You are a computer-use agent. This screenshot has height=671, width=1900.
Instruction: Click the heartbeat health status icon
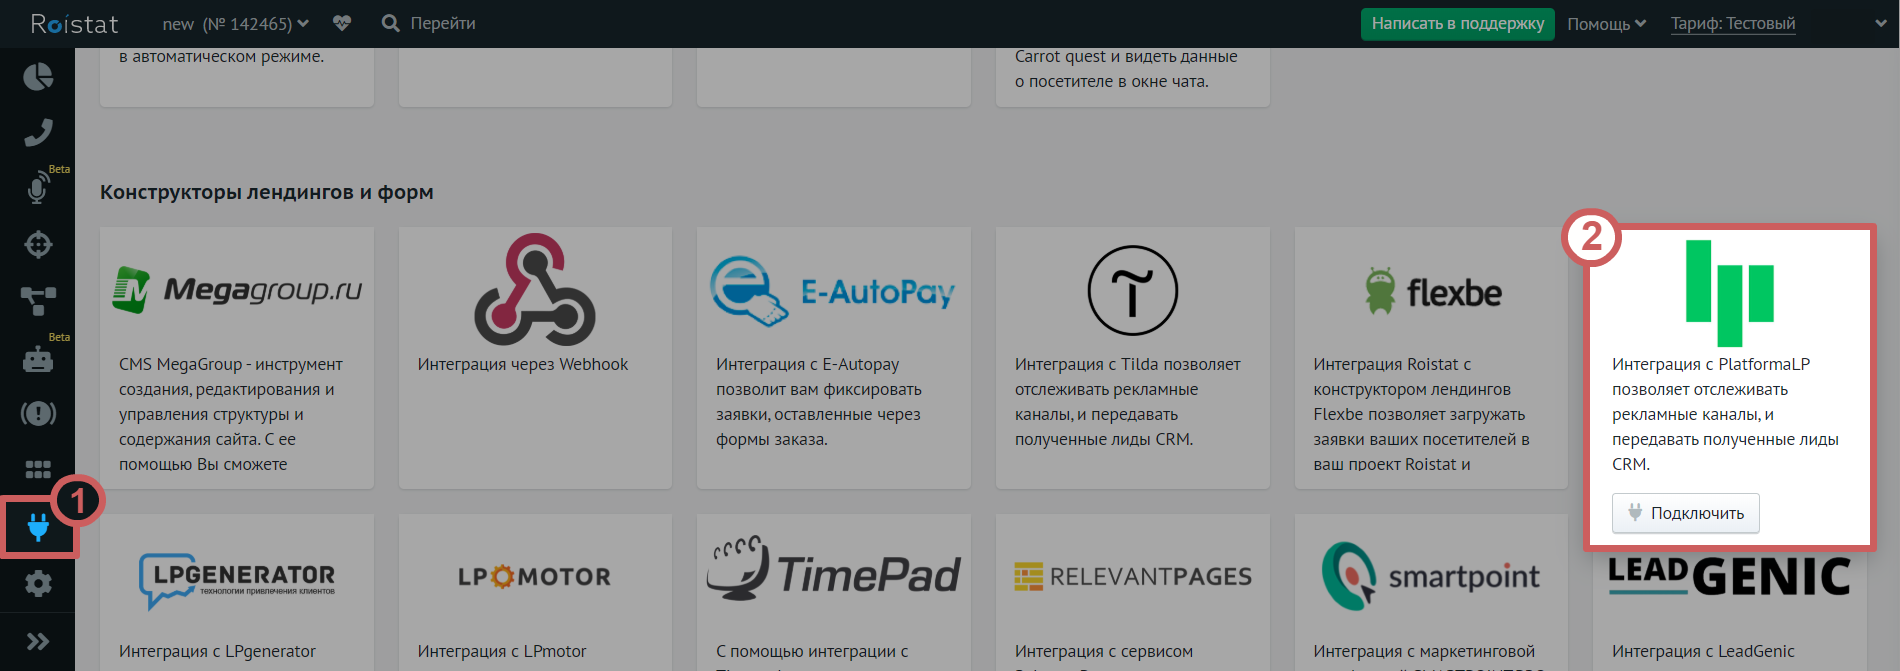pyautogui.click(x=342, y=24)
